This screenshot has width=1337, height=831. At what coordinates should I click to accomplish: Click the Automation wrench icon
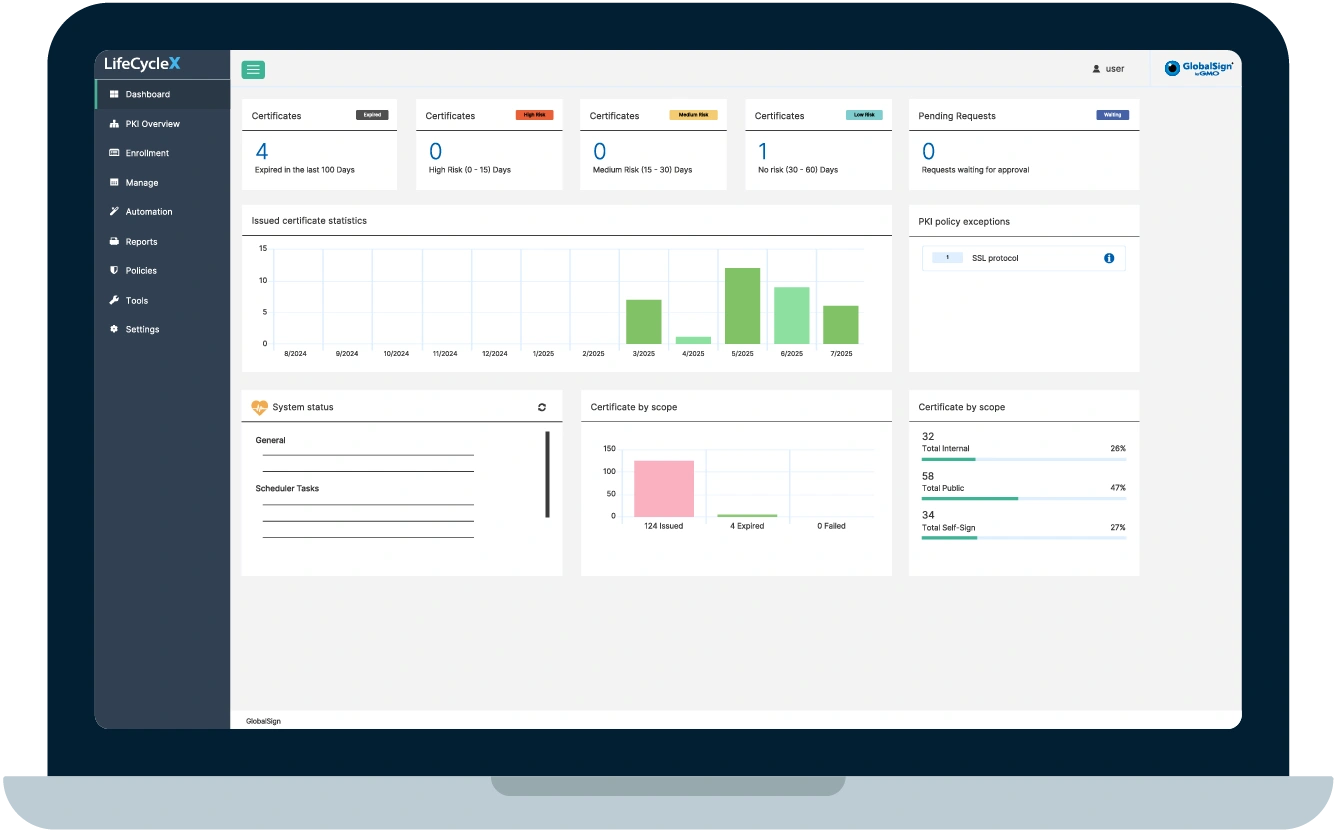click(x=113, y=211)
